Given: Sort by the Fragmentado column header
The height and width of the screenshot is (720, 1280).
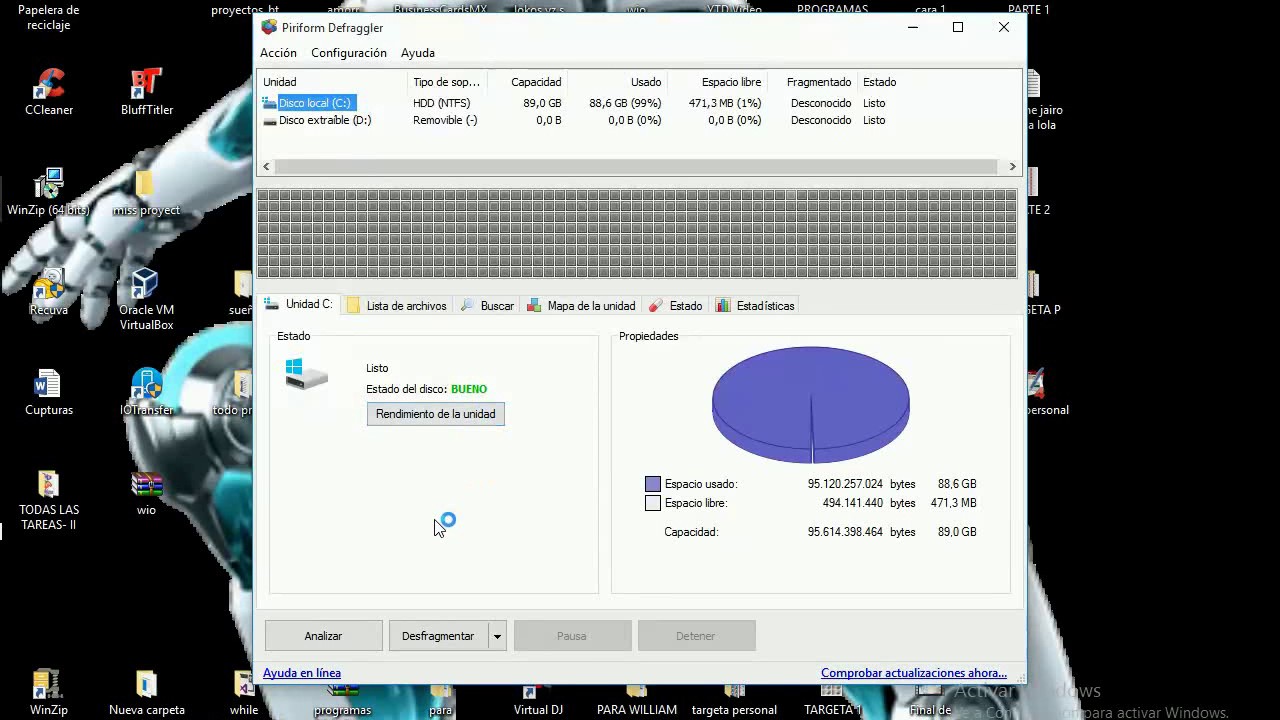Looking at the screenshot, I should tap(819, 82).
